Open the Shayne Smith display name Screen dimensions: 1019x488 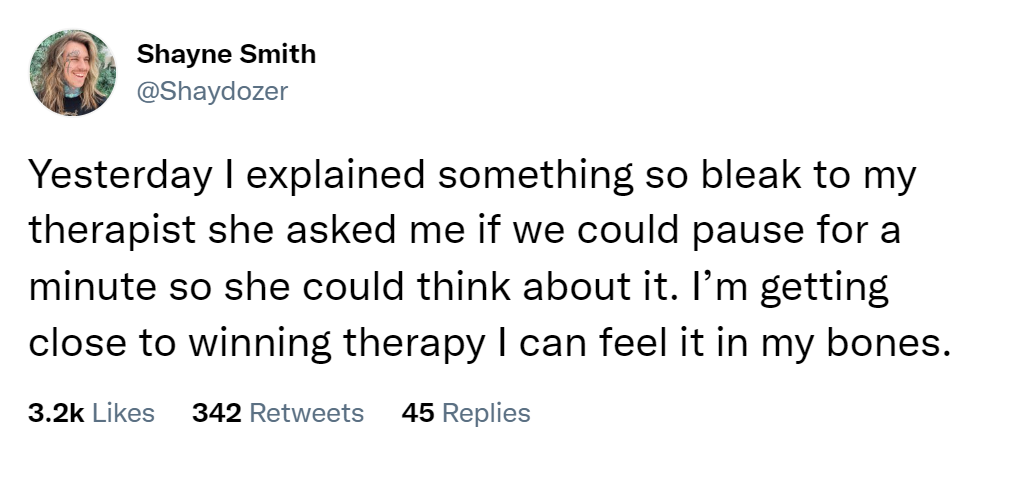coord(225,54)
